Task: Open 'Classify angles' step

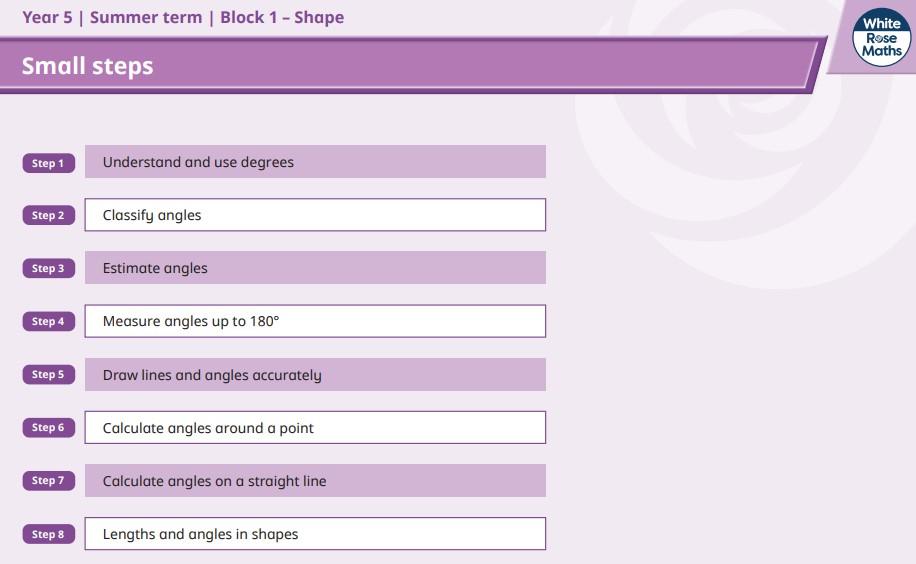Action: 315,215
